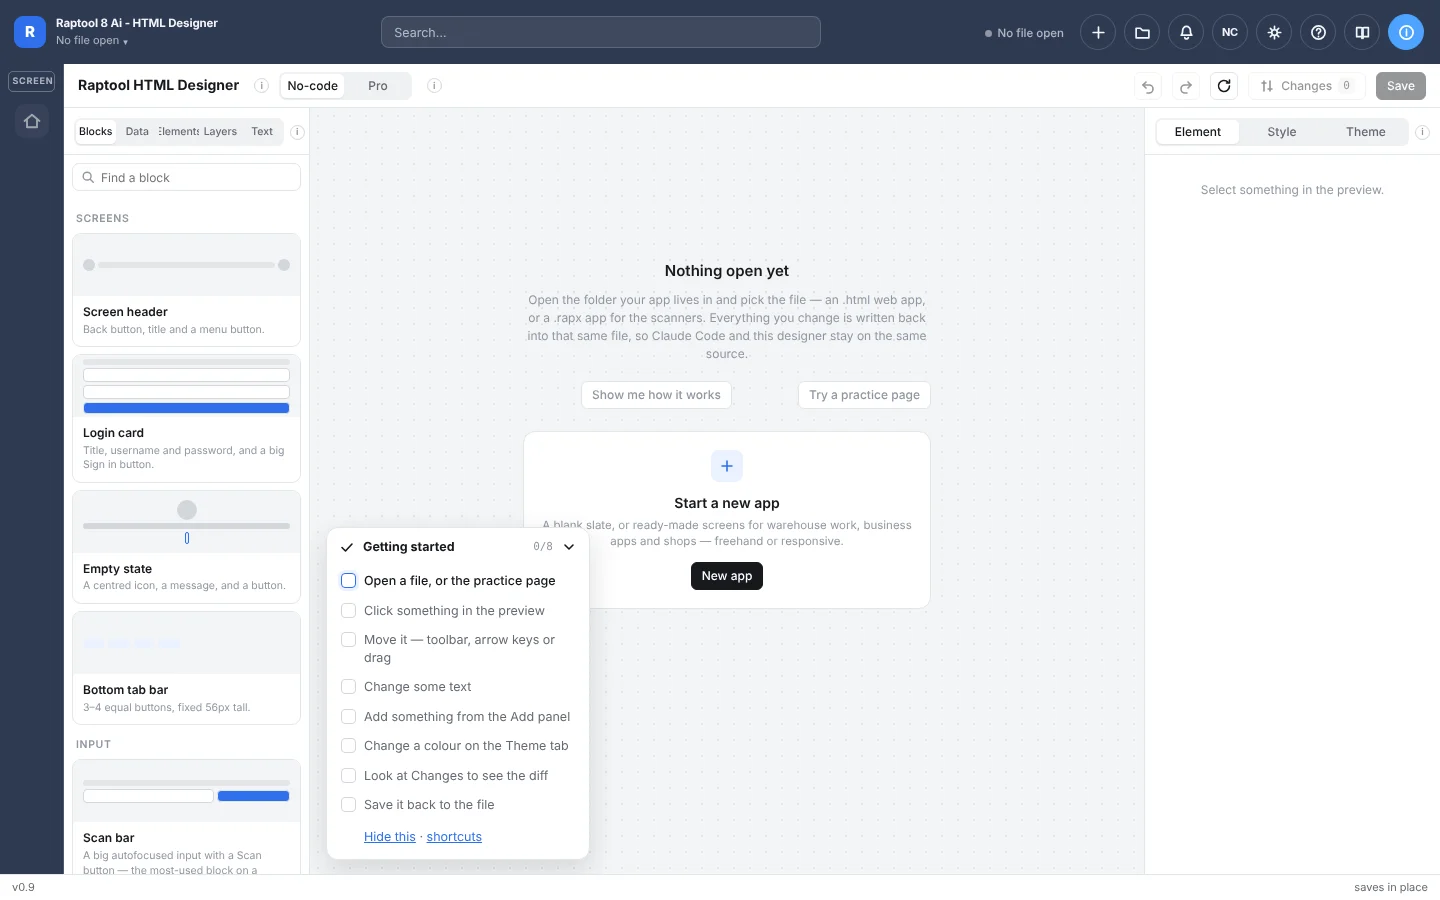Image resolution: width=1440 pixels, height=900 pixels.
Task: Focus the 'Find a block' field
Action: (187, 177)
